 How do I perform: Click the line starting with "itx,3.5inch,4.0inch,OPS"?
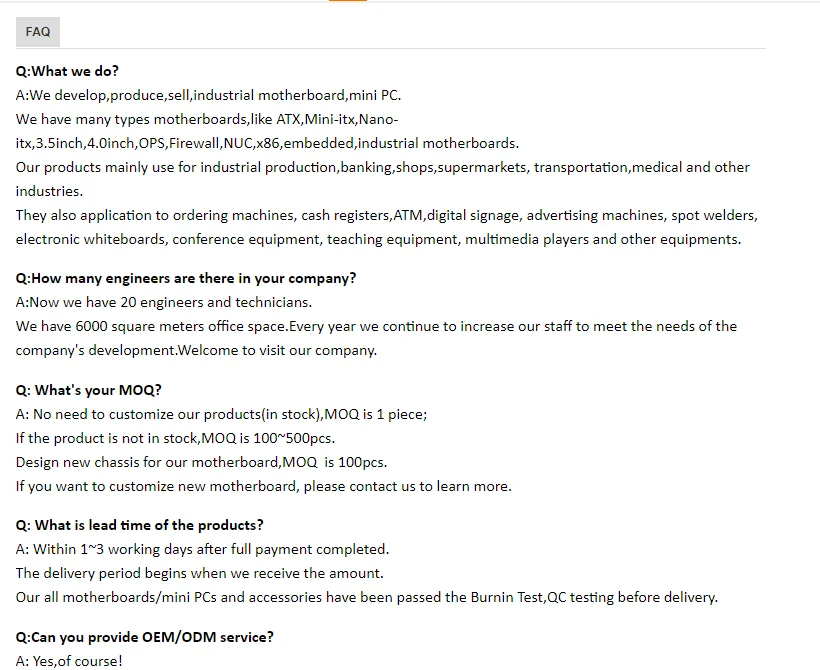267,143
